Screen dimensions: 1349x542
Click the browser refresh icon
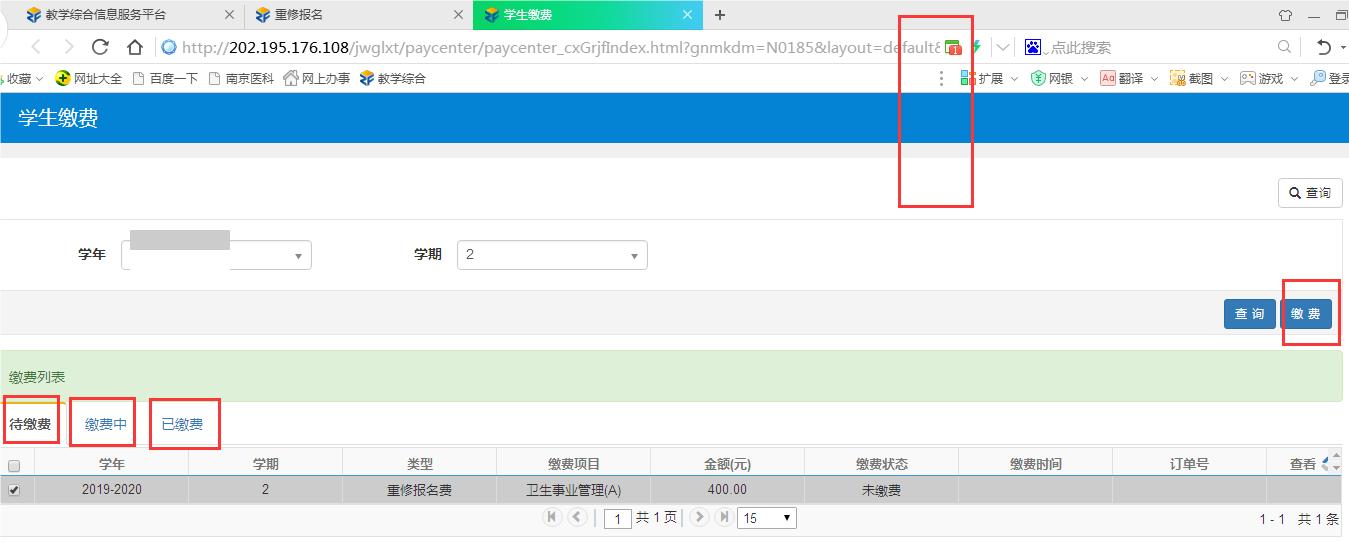[100, 47]
